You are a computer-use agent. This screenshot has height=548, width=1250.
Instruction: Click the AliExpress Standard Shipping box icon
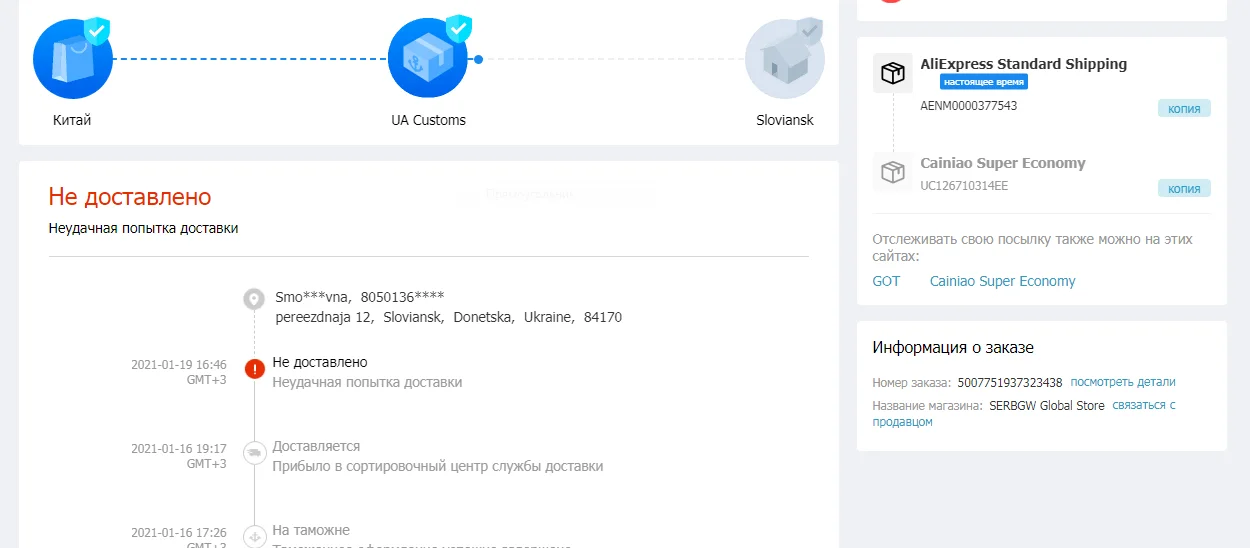pyautogui.click(x=892, y=73)
